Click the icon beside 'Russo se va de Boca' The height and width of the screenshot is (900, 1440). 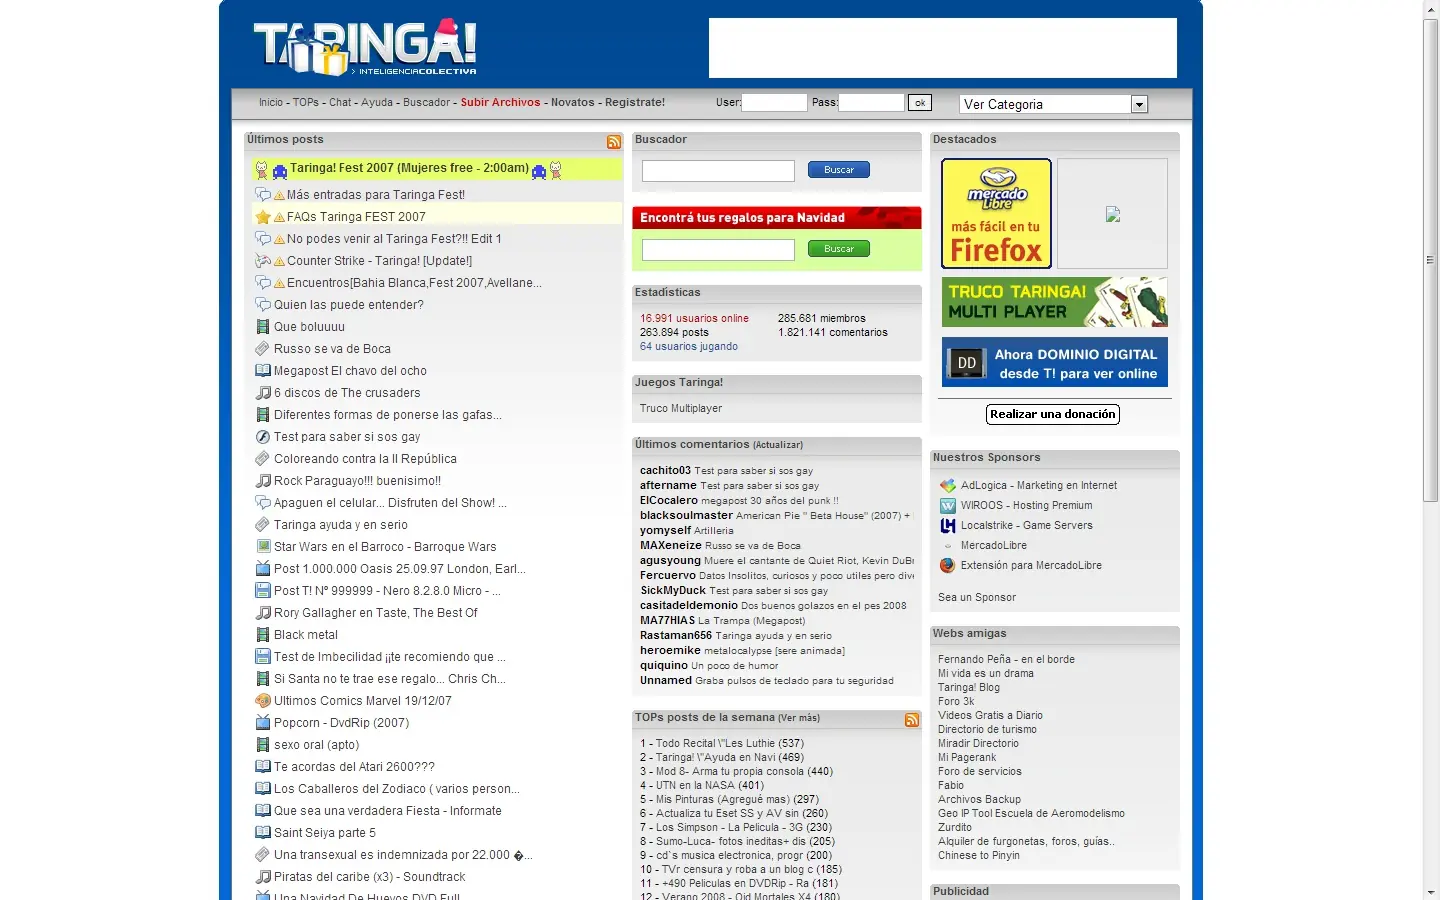click(x=263, y=349)
